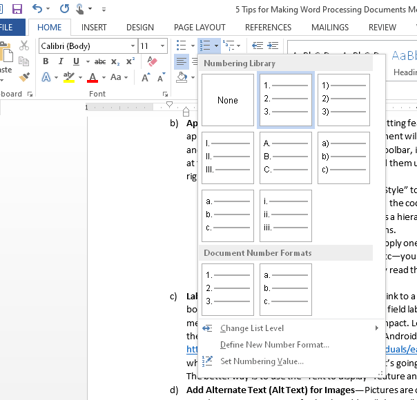Click the Clear All Formatting eraser icon

point(152,61)
